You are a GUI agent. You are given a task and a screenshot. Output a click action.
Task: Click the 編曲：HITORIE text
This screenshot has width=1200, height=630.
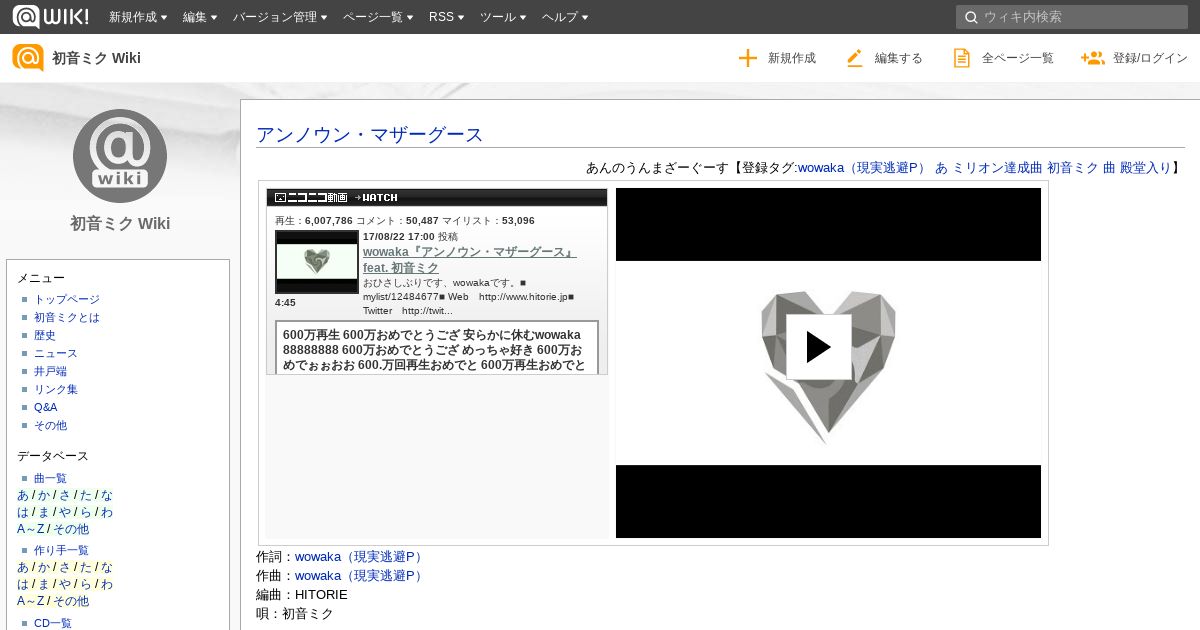[302, 594]
